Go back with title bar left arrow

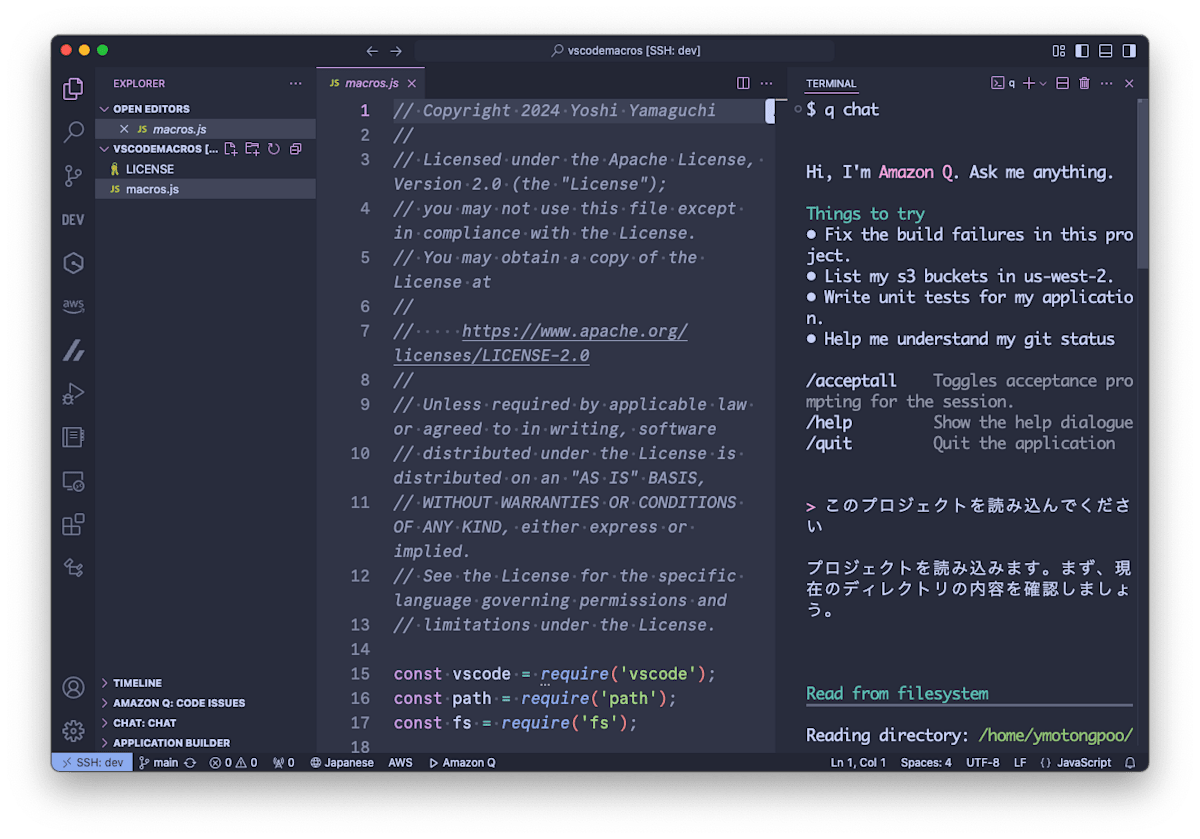372,50
